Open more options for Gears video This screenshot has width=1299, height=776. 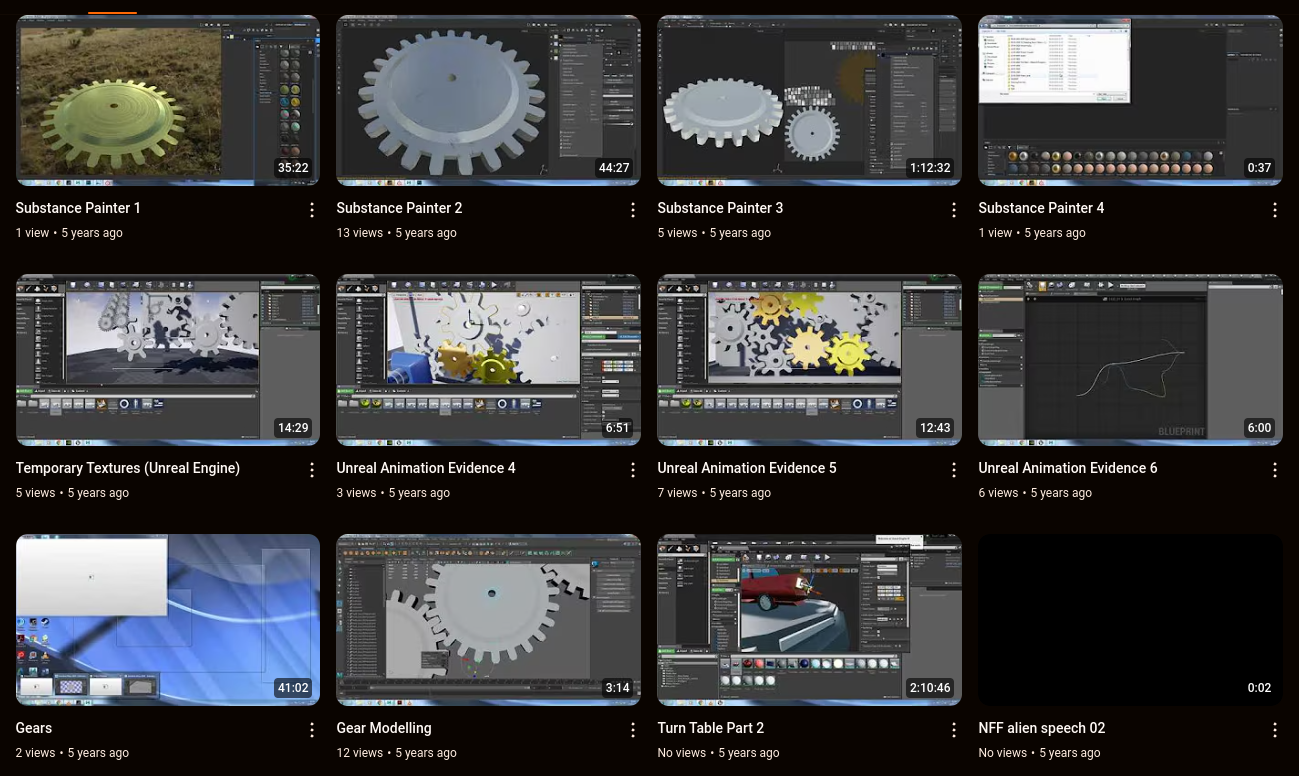312,730
